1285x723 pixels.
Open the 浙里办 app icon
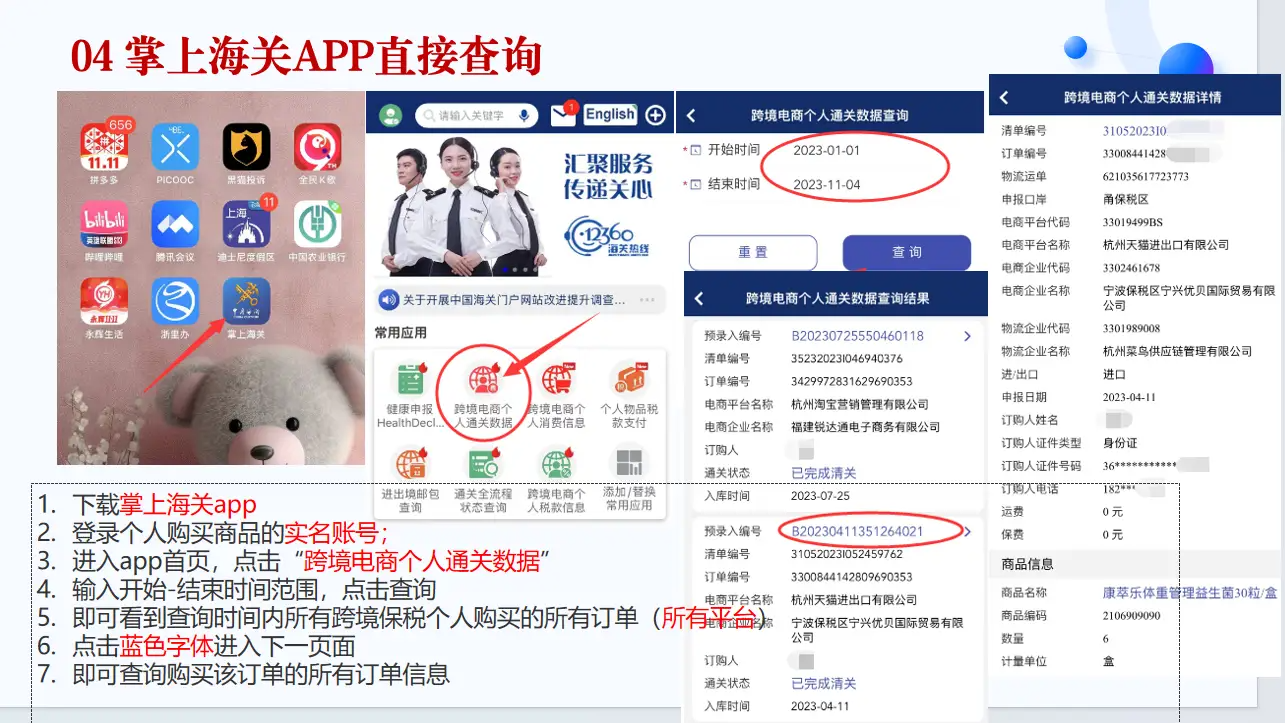pos(175,302)
